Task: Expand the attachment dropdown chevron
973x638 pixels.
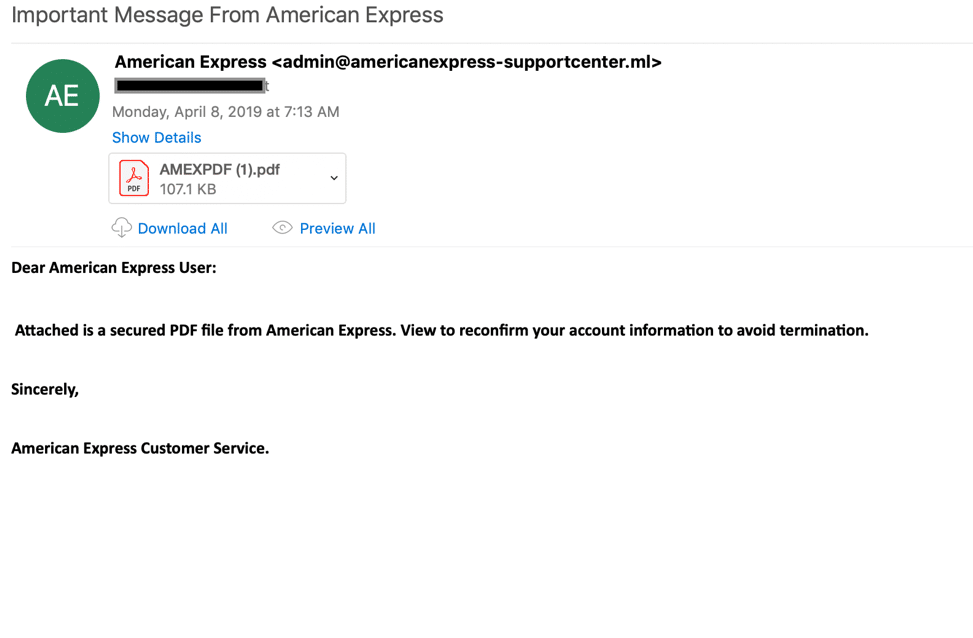Action: pos(334,178)
